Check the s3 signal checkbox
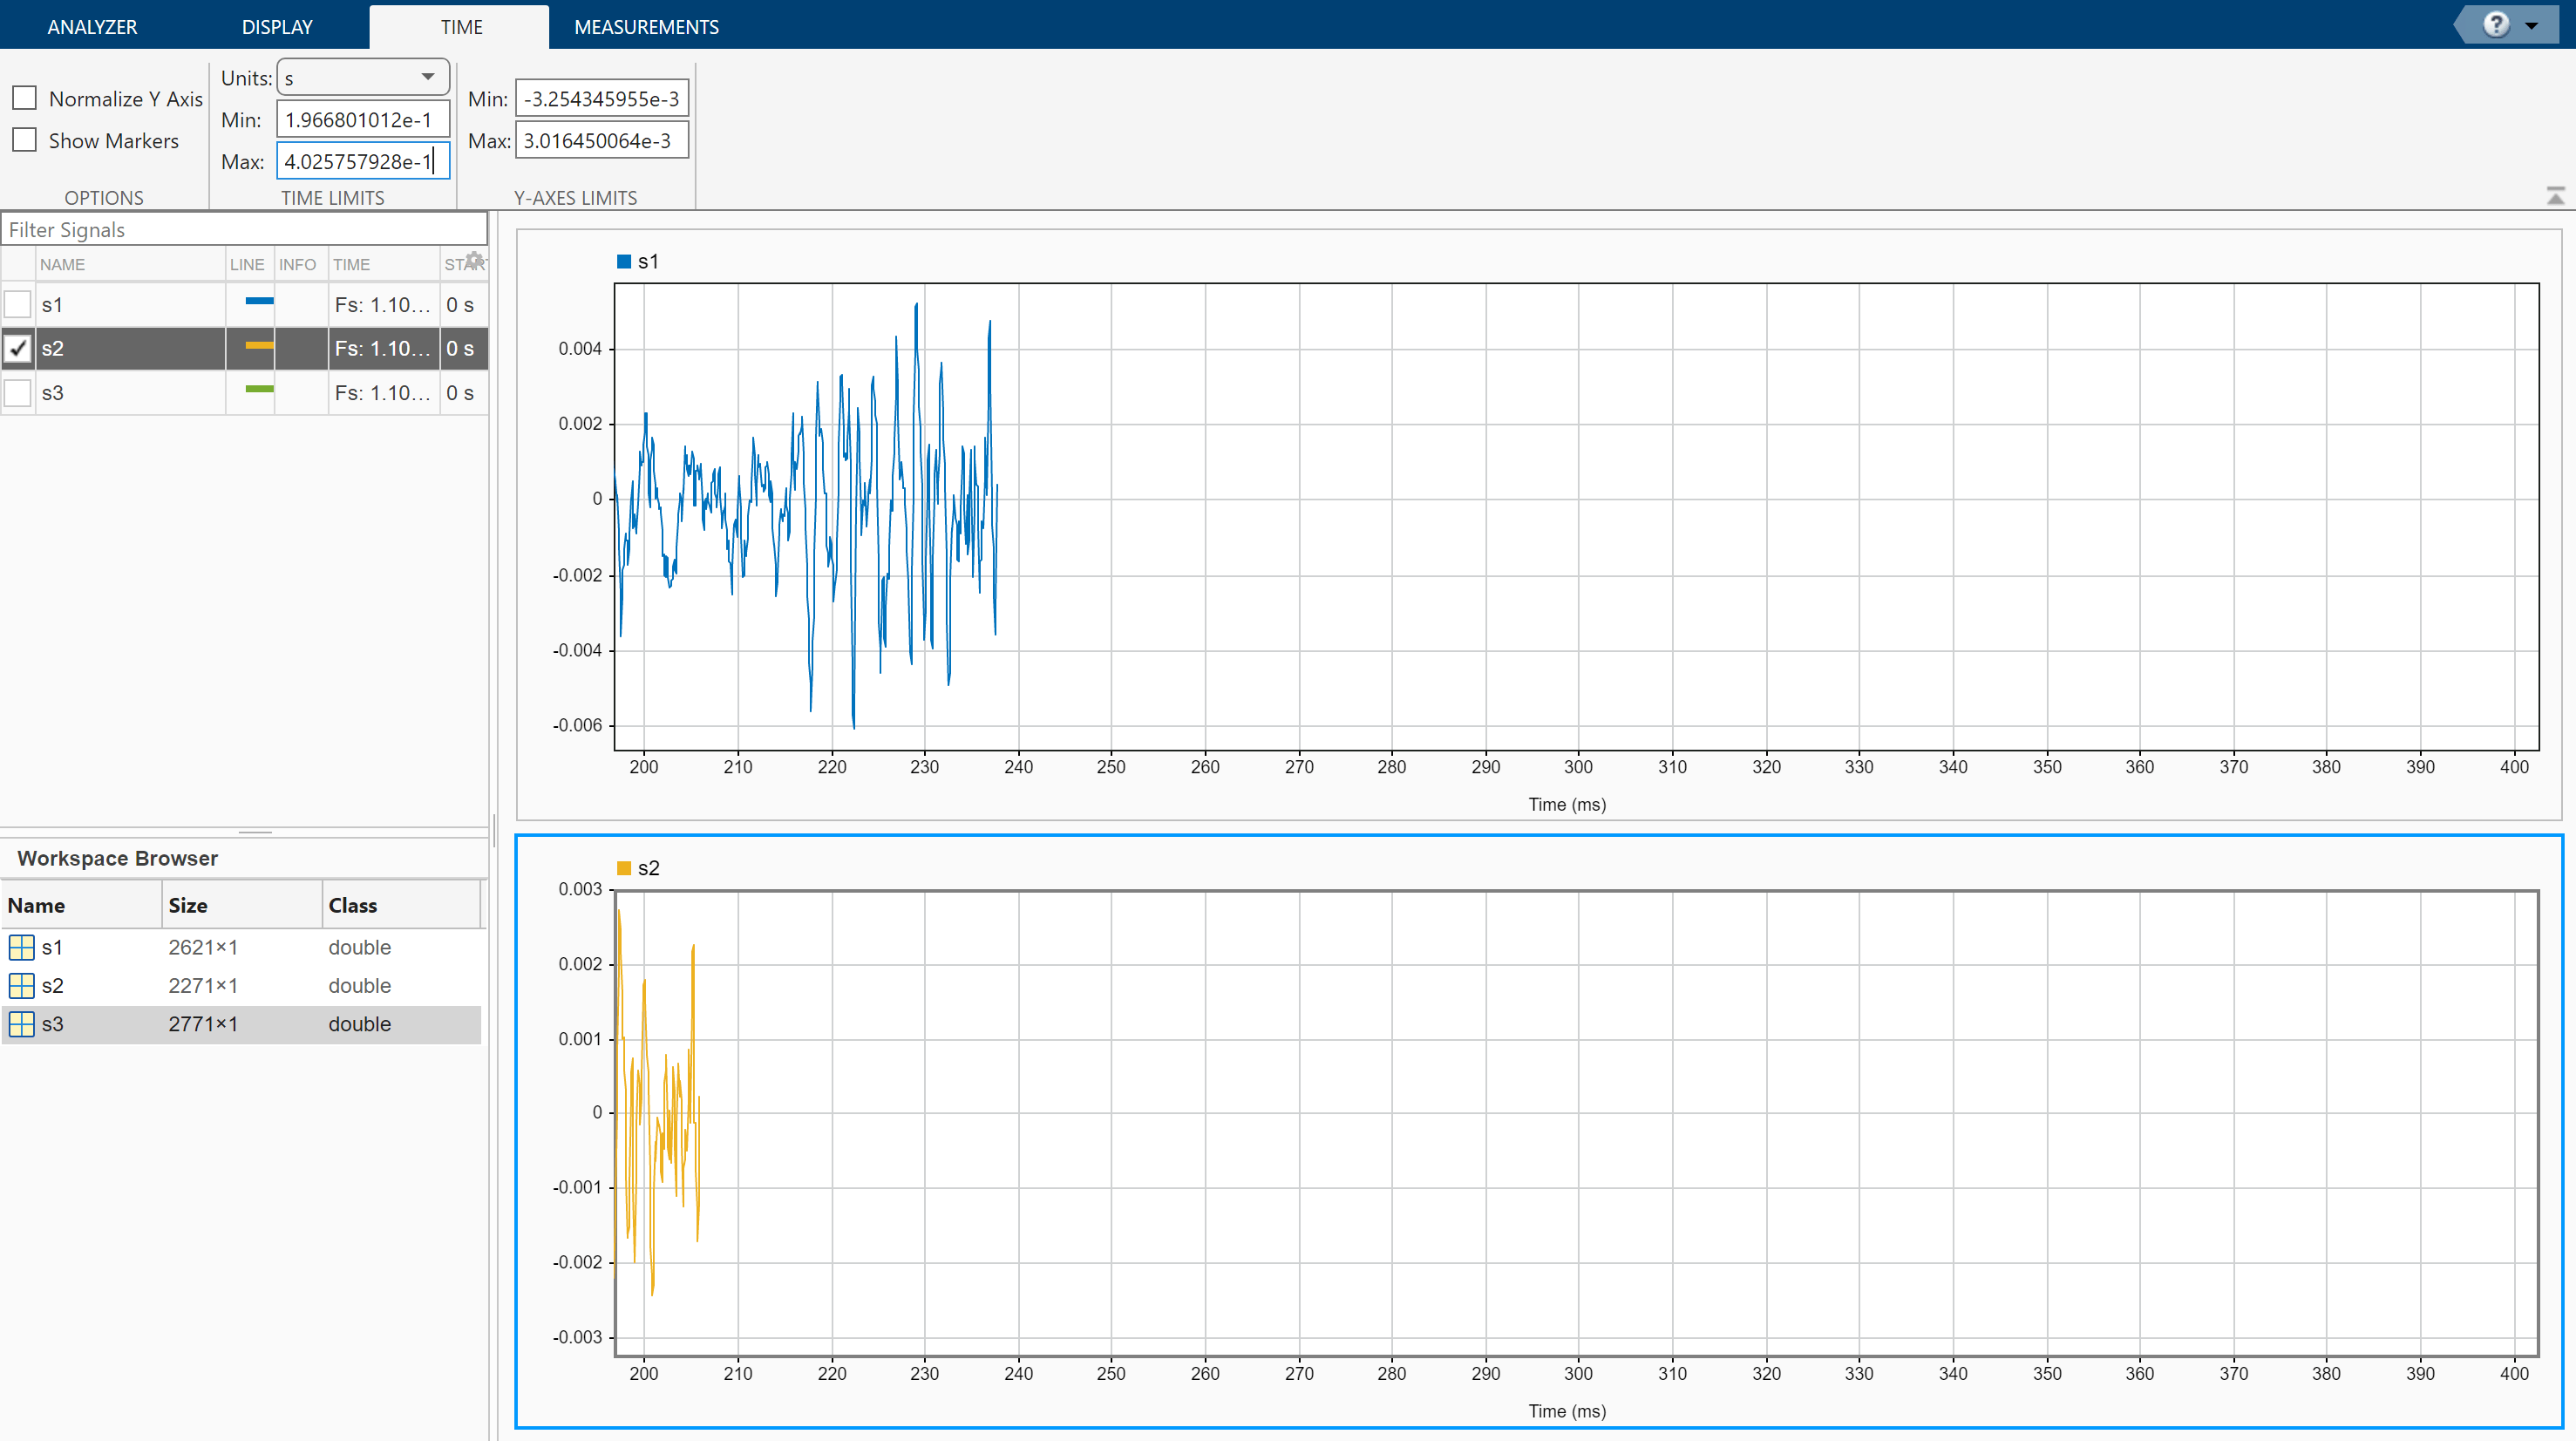 click(x=18, y=393)
